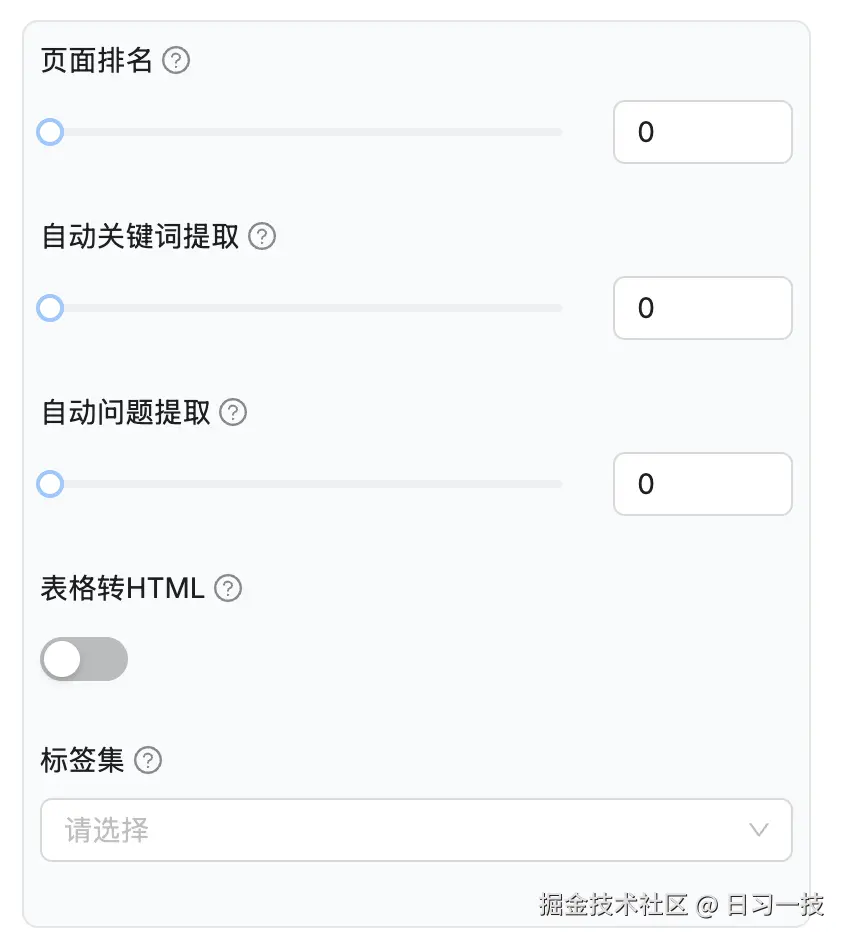Click the 表格转HTML label text
This screenshot has width=850, height=944.
122,589
